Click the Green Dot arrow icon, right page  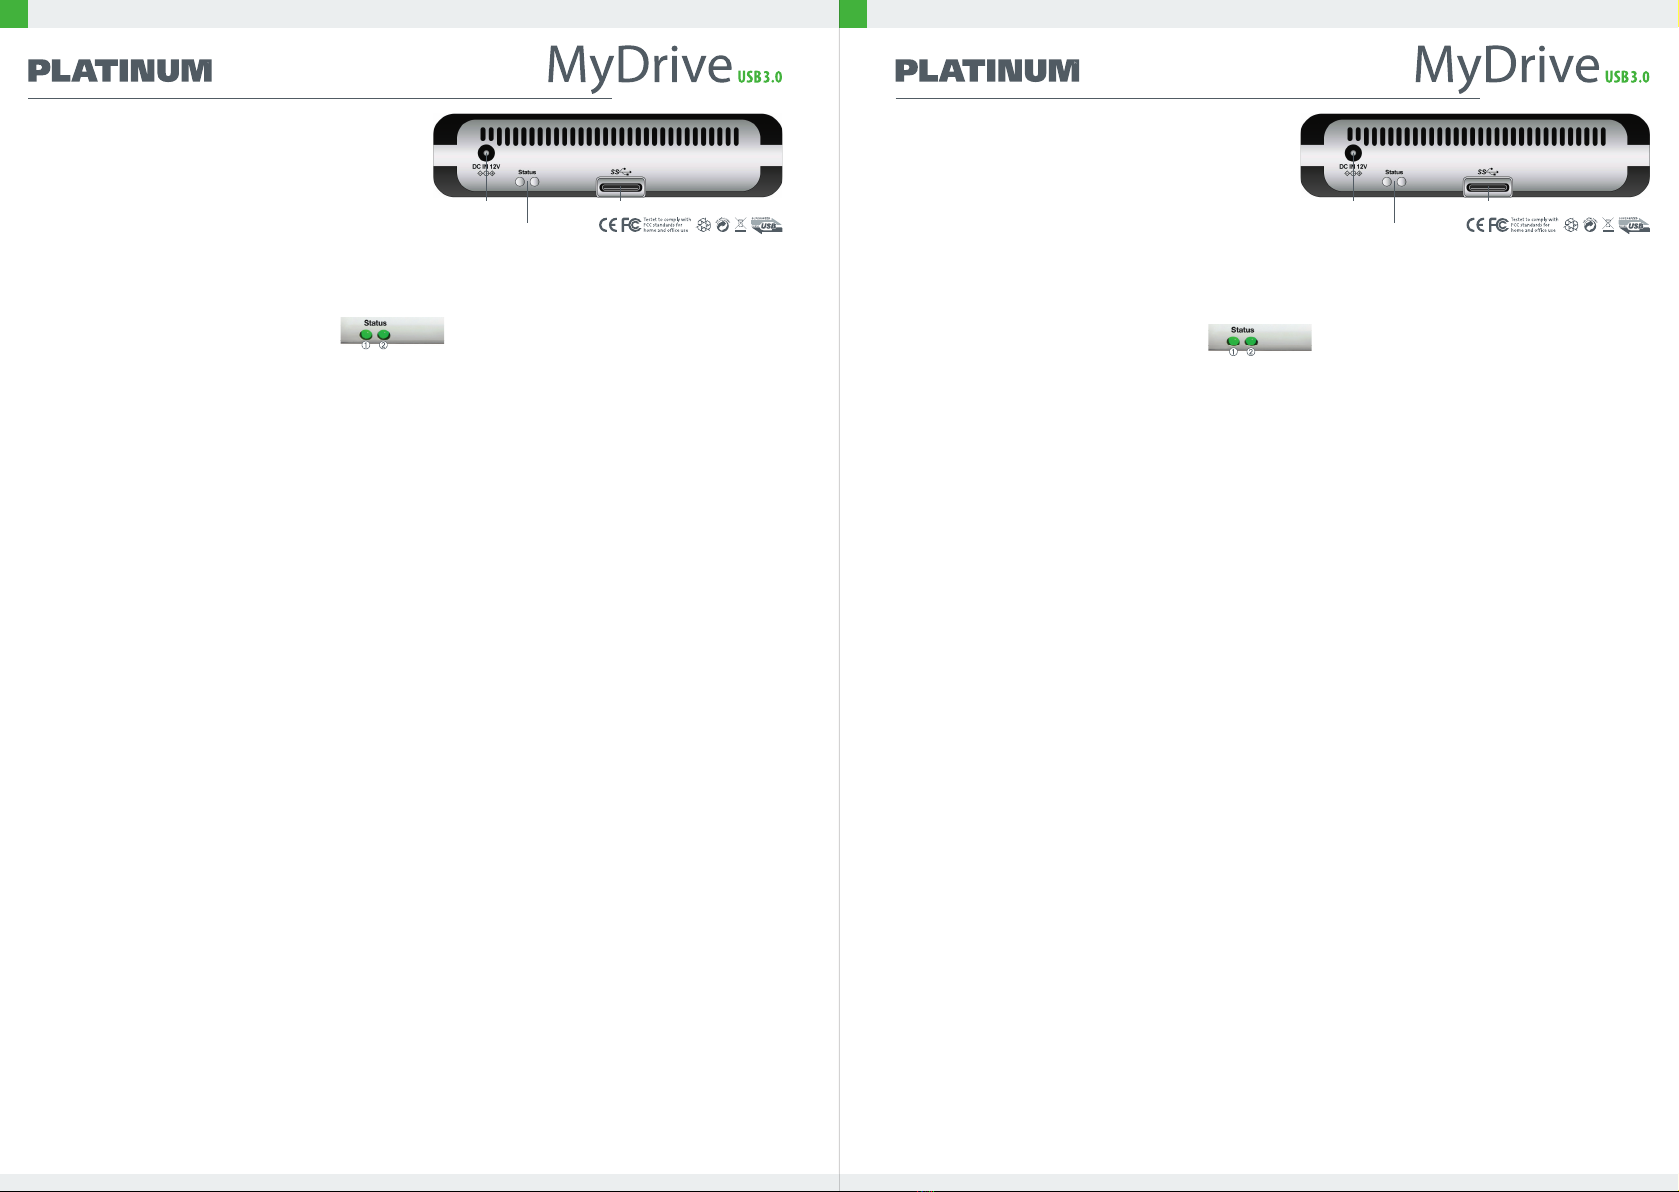(x=1589, y=225)
